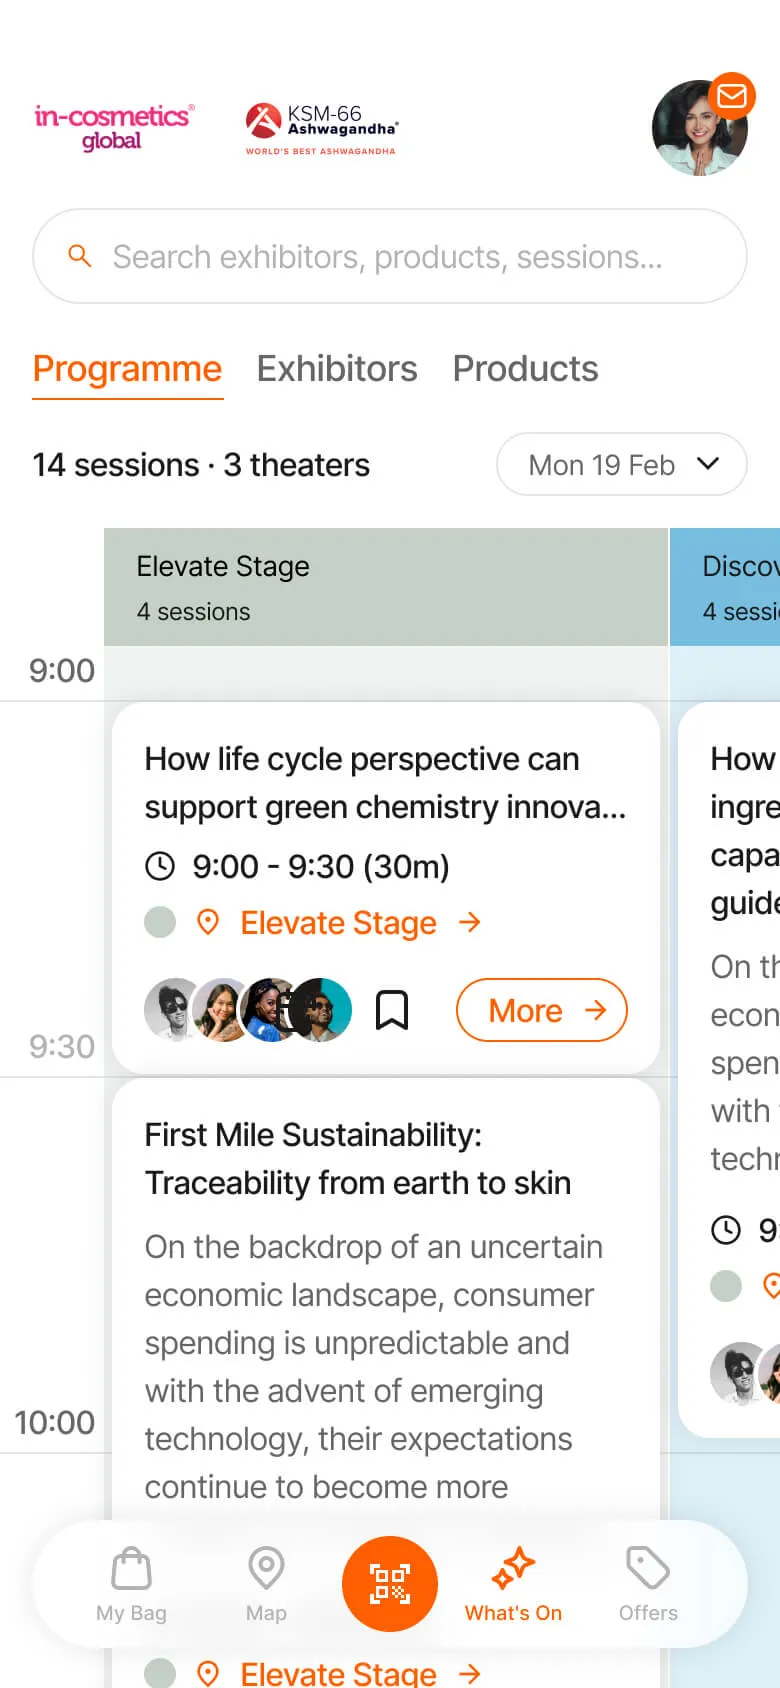
Task: Open the Map pin icon
Action: [x=266, y=1569]
